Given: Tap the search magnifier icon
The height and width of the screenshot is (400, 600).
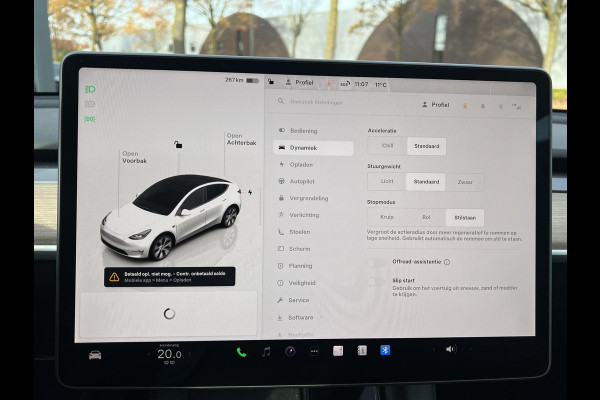Looking at the screenshot, I should [x=281, y=101].
